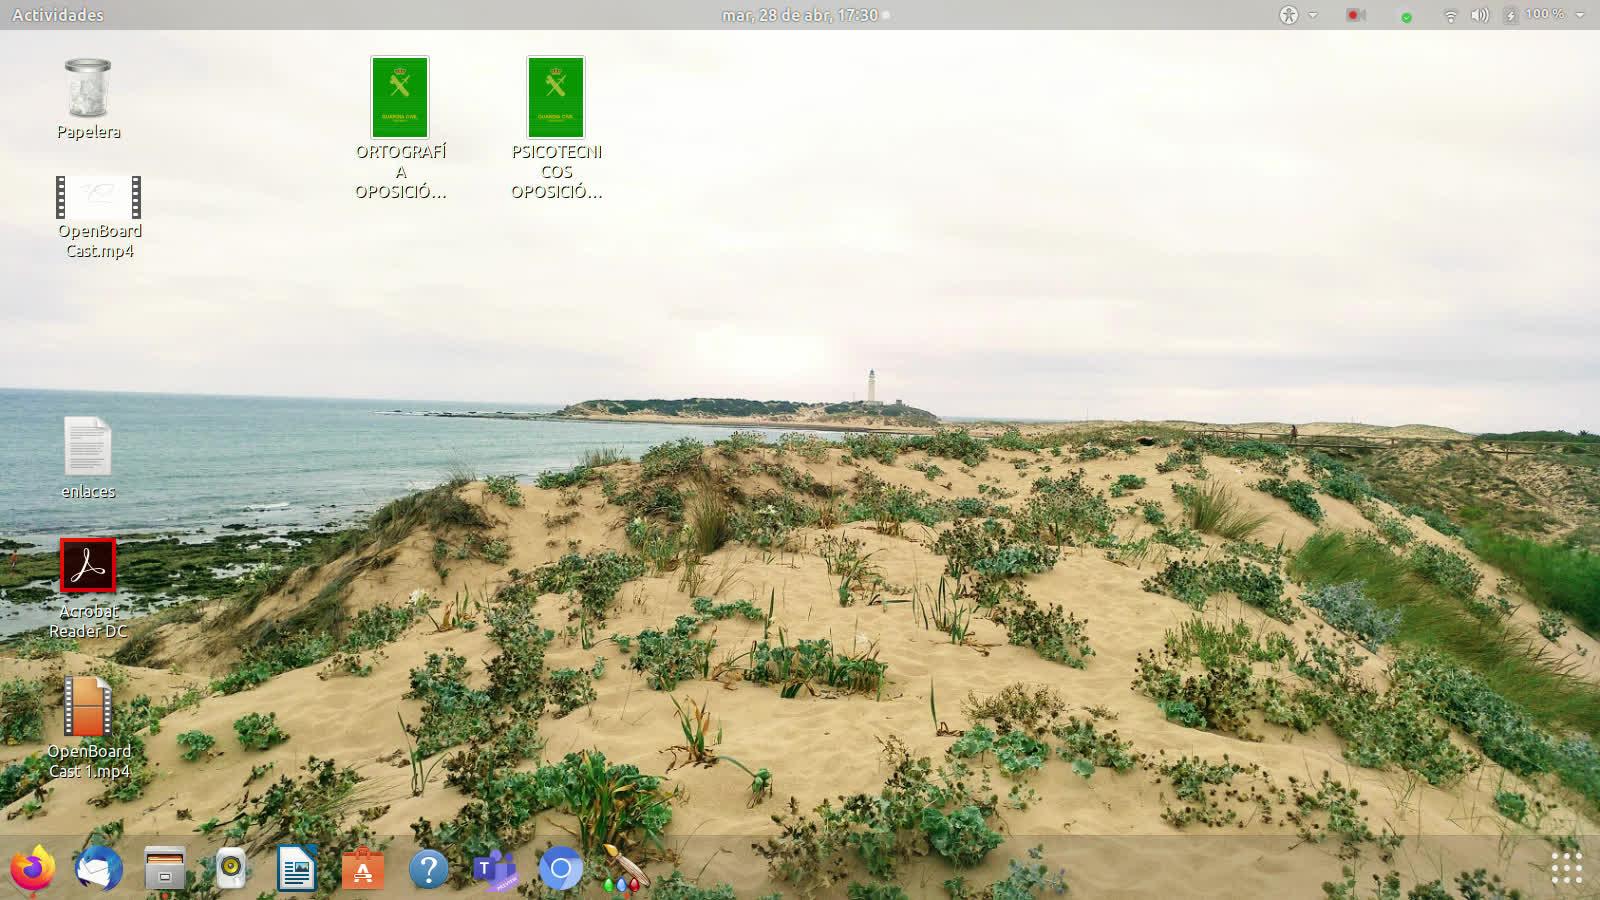Show all applications grid

pos(1566,868)
